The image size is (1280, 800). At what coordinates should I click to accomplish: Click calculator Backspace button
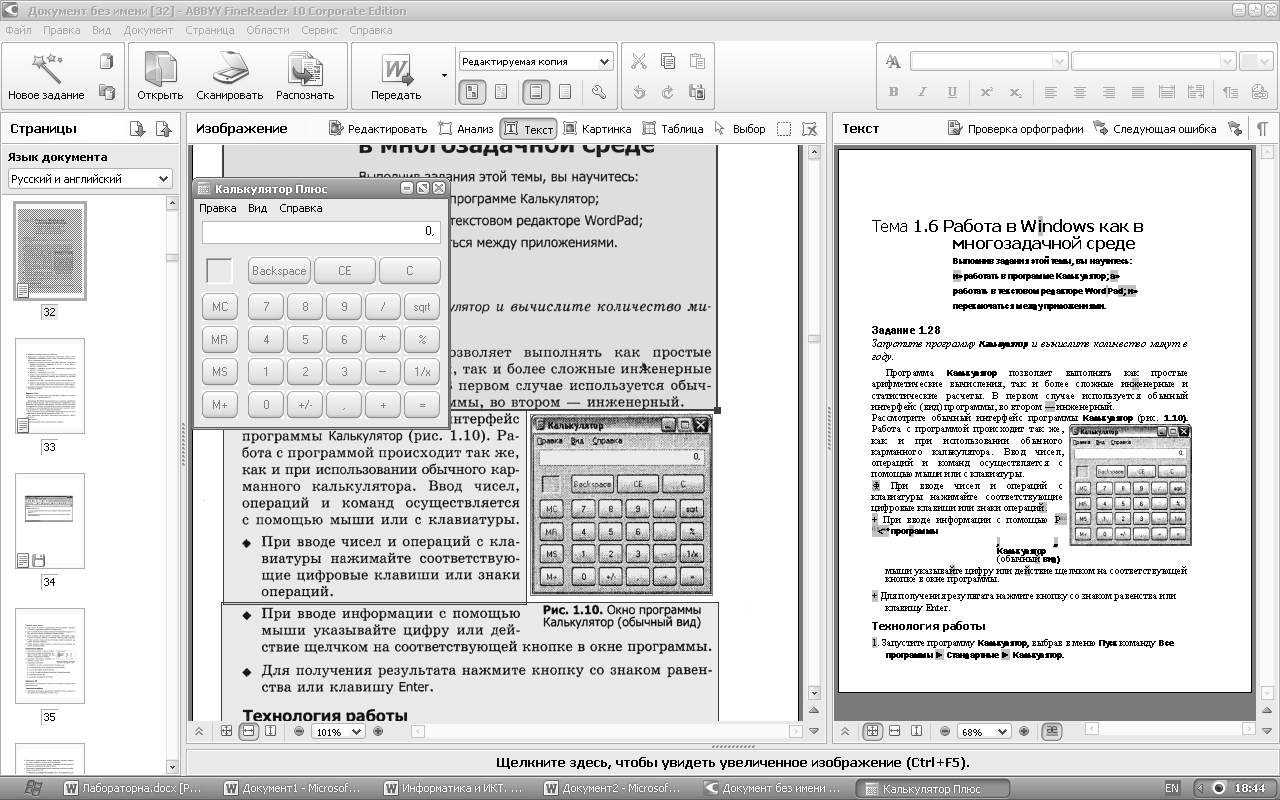pos(279,270)
